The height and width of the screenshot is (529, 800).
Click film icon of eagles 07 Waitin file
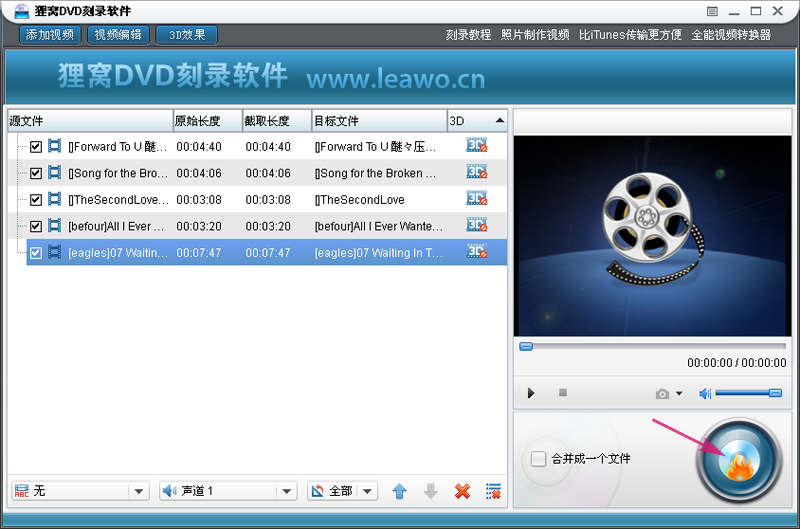55,253
